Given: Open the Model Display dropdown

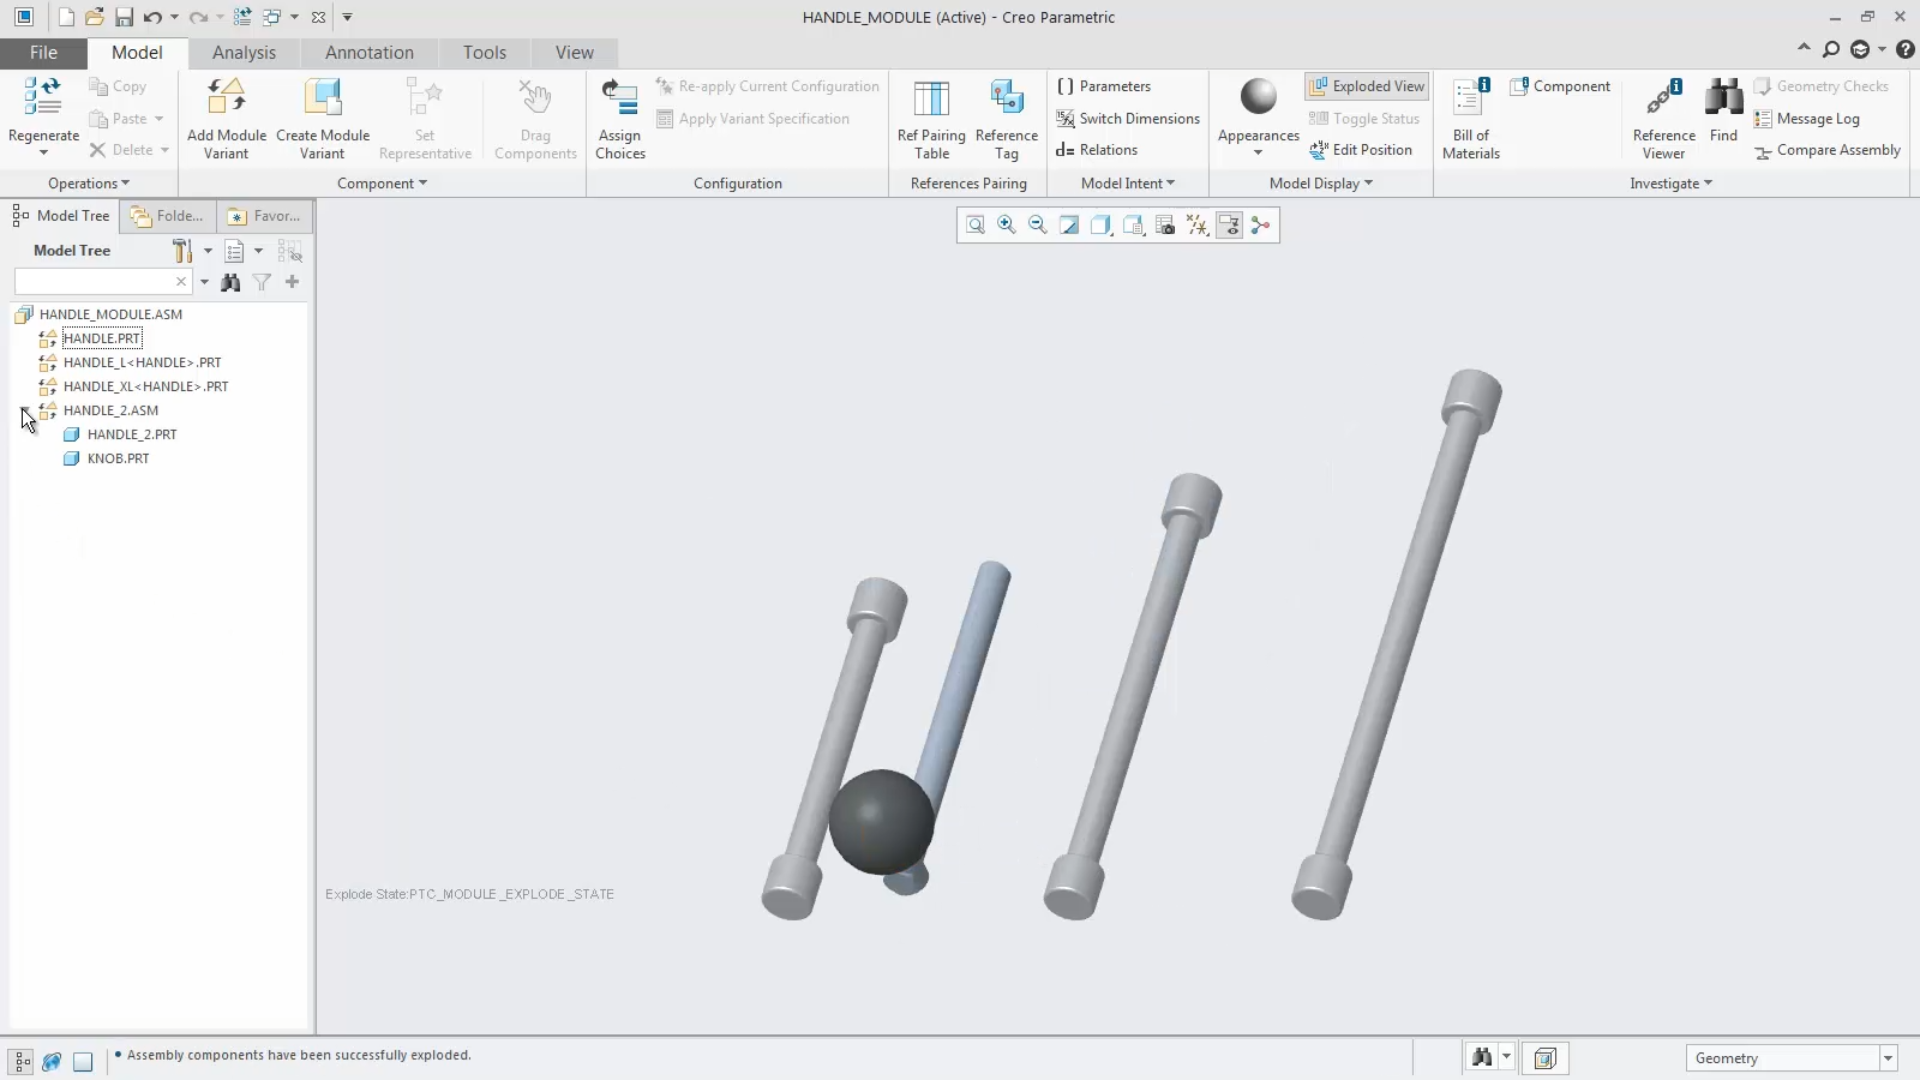Looking at the screenshot, I should point(1321,183).
